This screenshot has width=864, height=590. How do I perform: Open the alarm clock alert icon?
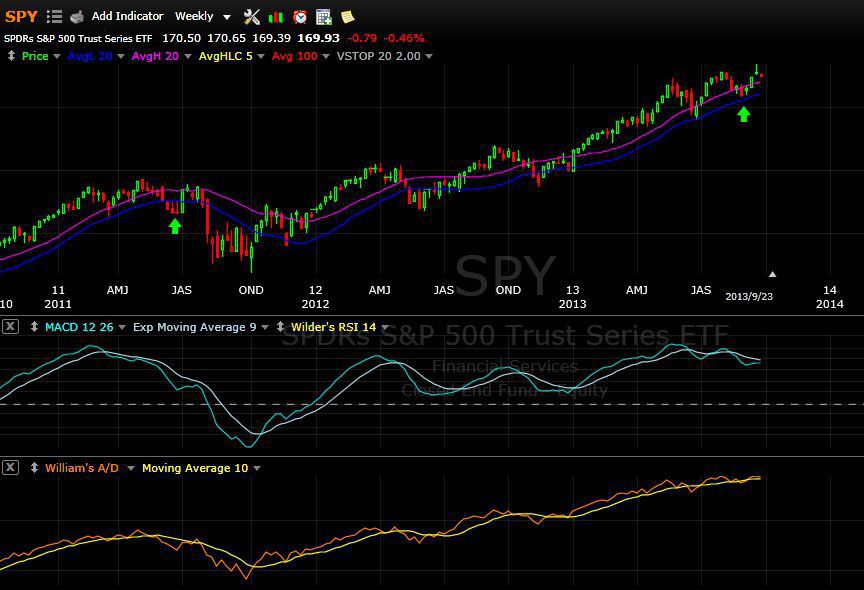[x=300, y=17]
